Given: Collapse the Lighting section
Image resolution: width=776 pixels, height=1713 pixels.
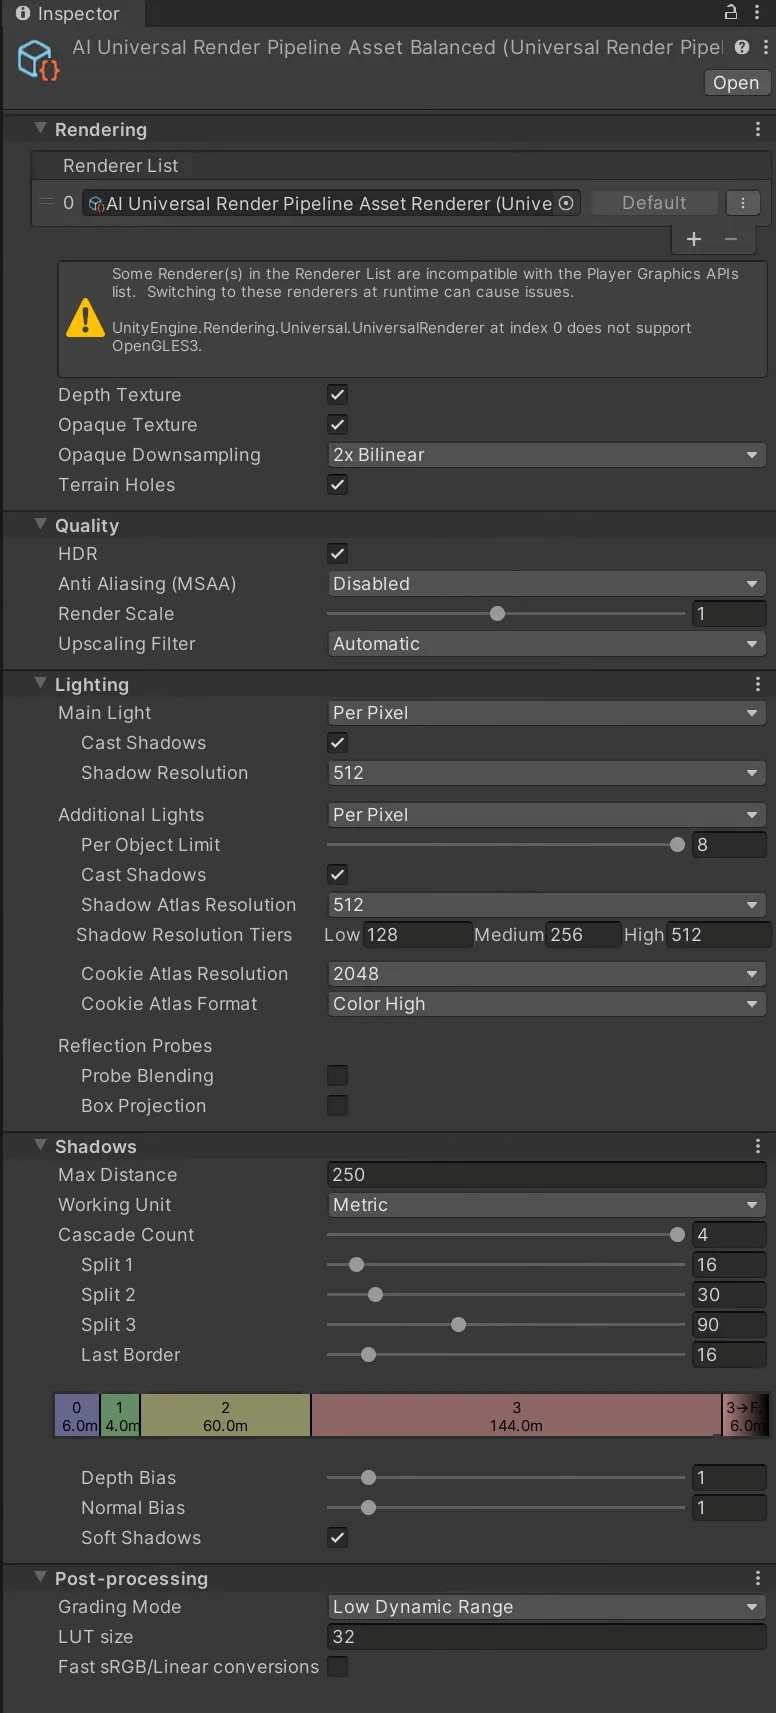Looking at the screenshot, I should coord(40,684).
